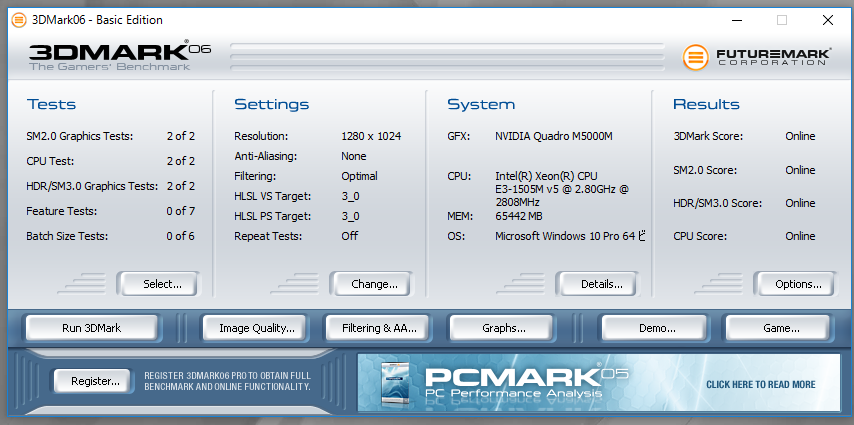854x425 pixels.
Task: Click the Batch Size Tests '0 of 6' value
Action: [x=180, y=236]
